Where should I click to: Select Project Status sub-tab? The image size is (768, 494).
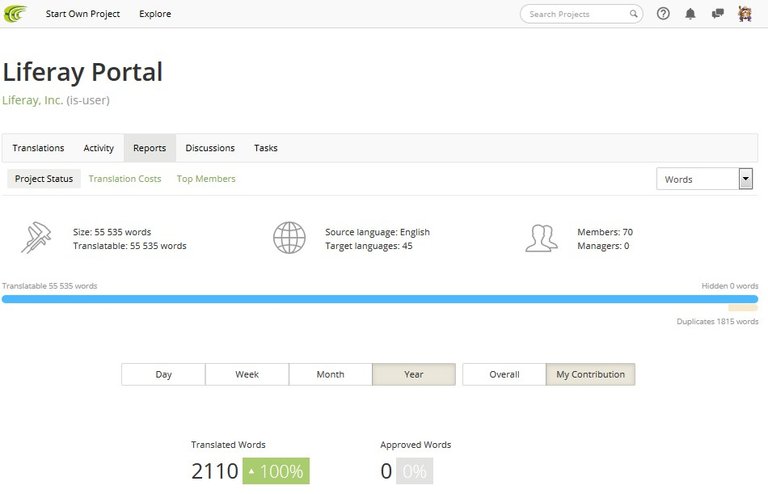click(x=44, y=179)
